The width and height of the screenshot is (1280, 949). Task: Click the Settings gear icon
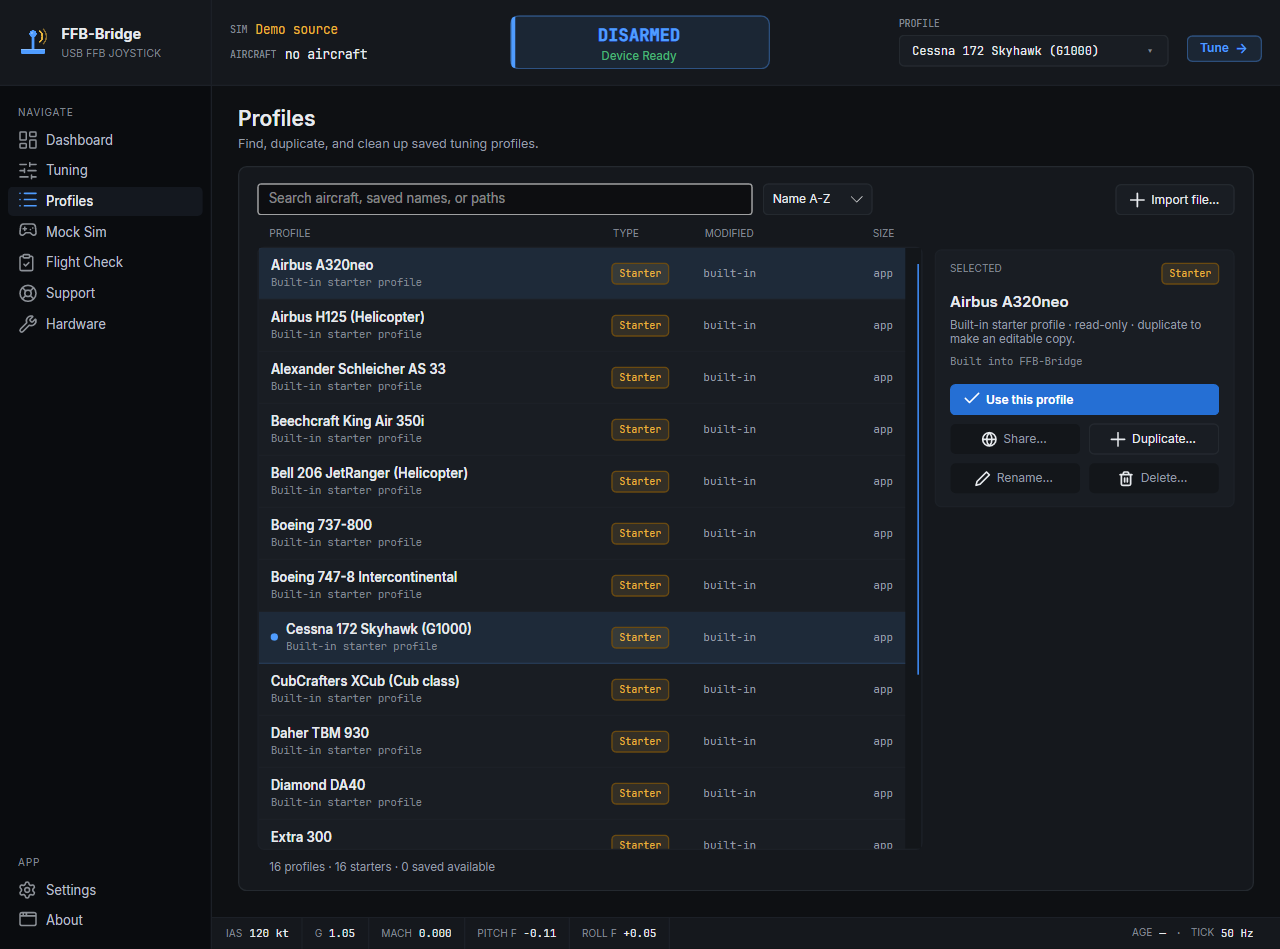coord(28,890)
